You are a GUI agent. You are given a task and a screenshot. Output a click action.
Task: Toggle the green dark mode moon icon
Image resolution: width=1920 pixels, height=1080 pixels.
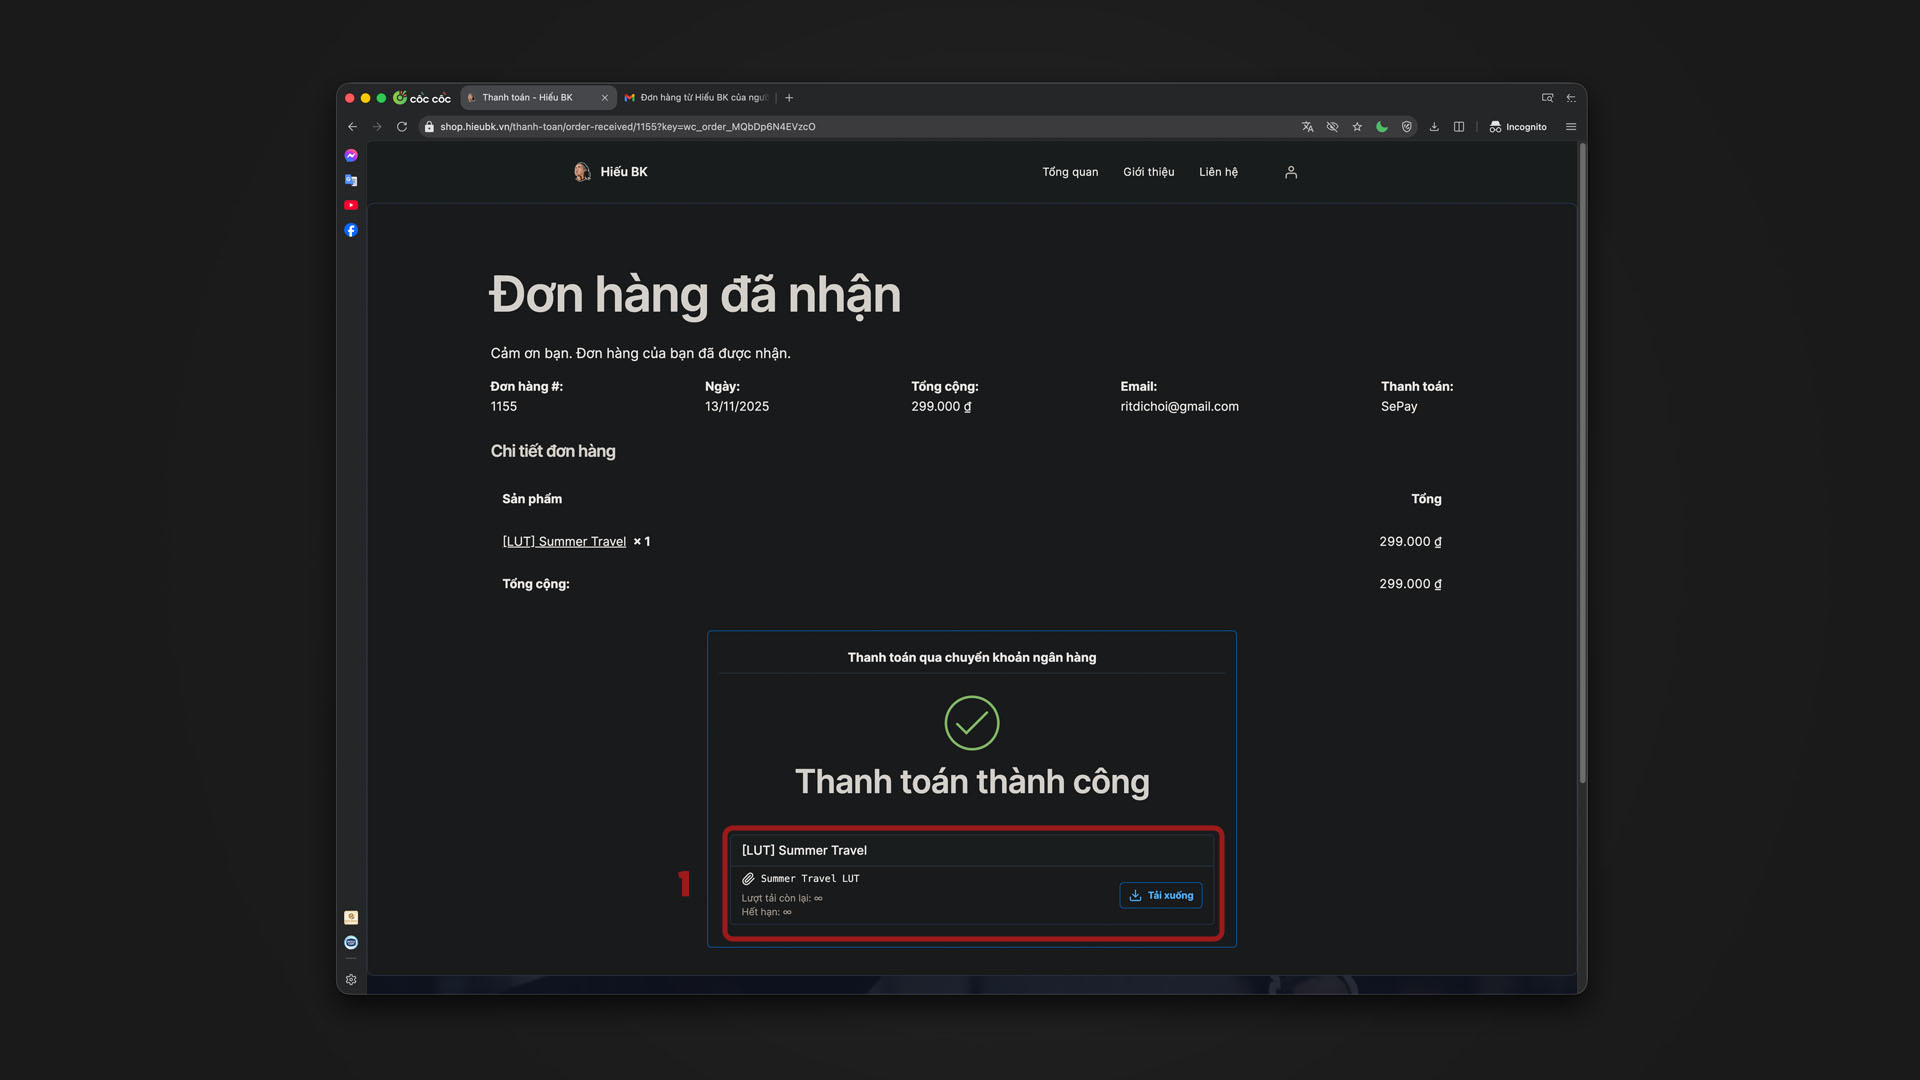[1382, 127]
